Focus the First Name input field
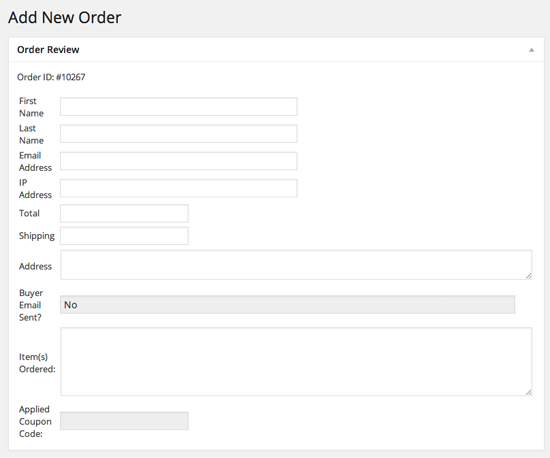 pyautogui.click(x=179, y=107)
